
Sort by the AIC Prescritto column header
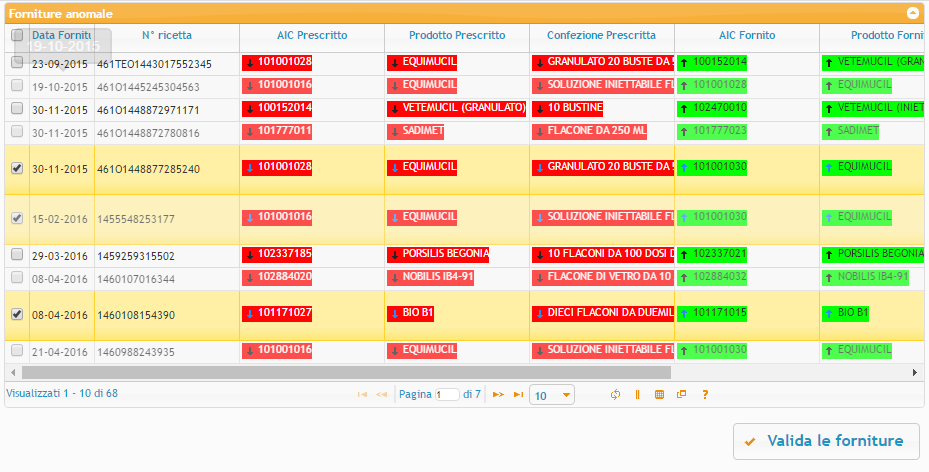point(312,36)
